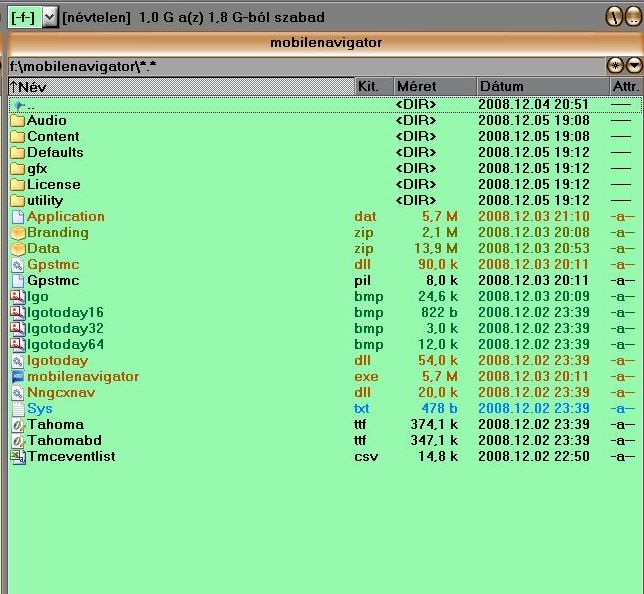Select the License folder icon
The height and width of the screenshot is (594, 644).
(x=18, y=185)
